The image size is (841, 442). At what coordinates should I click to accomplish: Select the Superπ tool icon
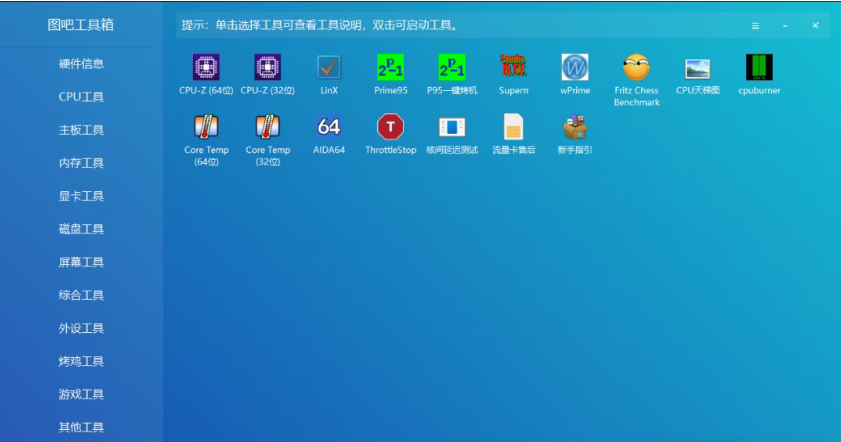click(513, 67)
